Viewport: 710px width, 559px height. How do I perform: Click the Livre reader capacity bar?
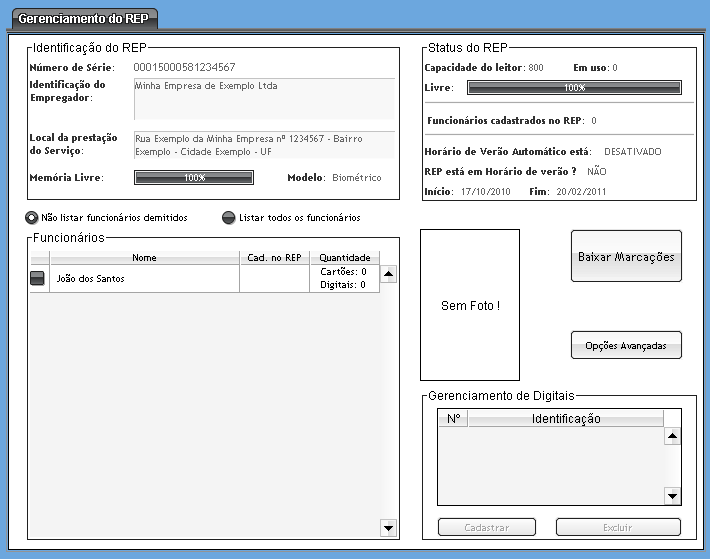tap(574, 88)
